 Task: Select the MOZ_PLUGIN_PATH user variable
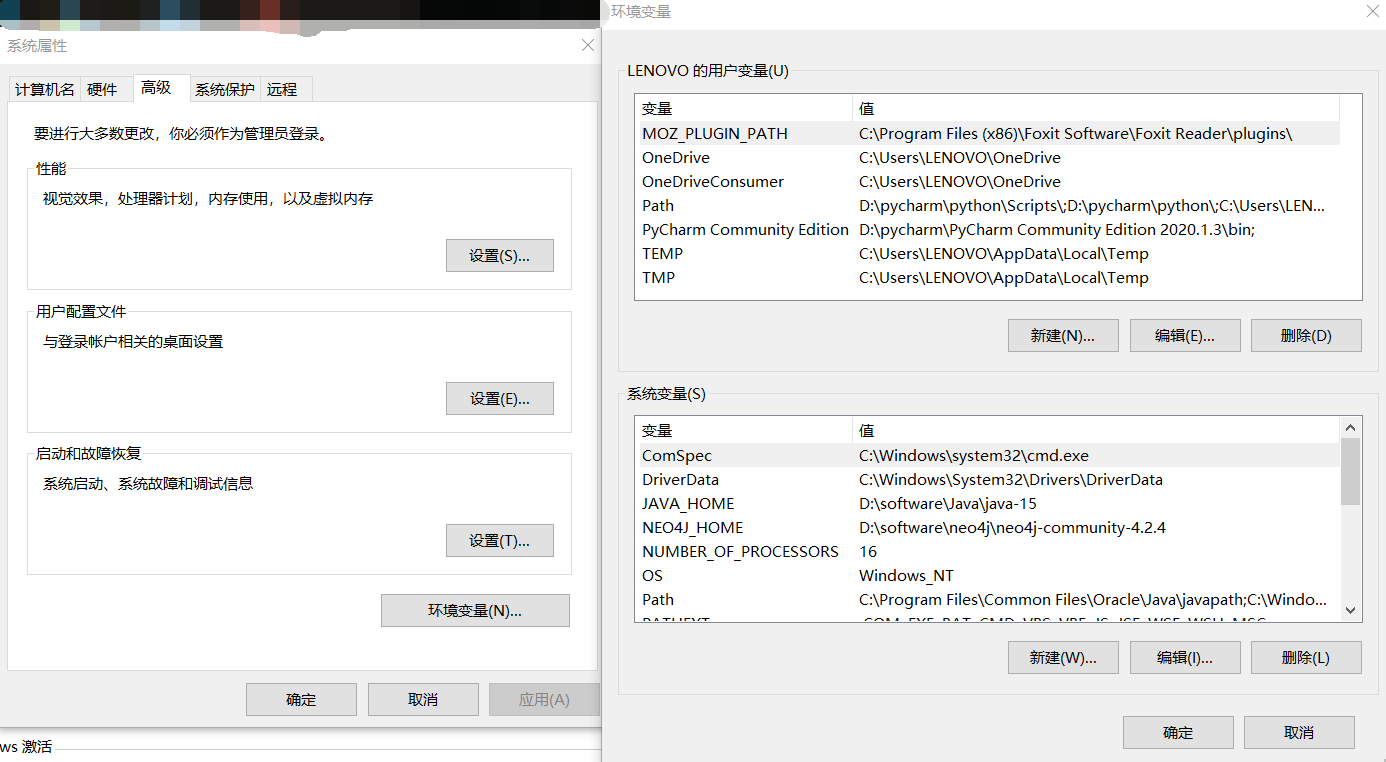coord(987,134)
